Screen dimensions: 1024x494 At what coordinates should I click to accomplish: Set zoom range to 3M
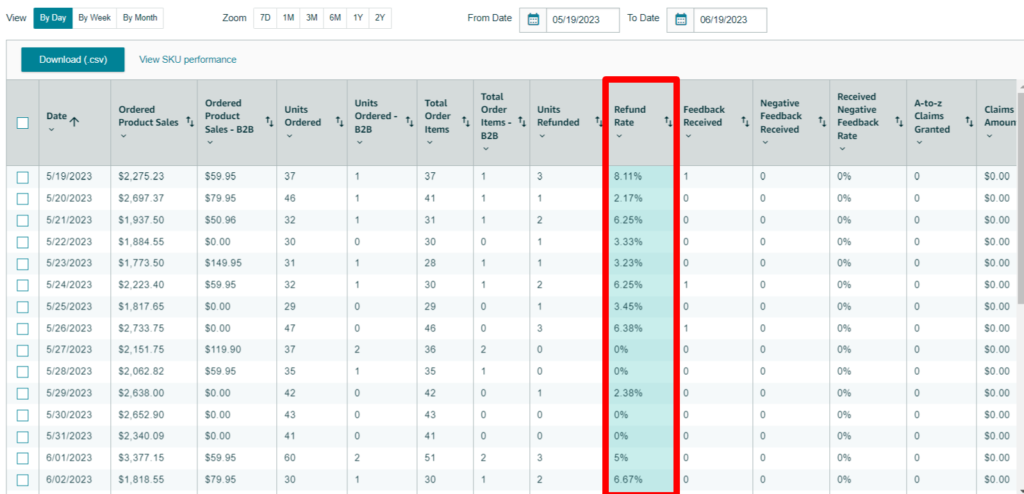[x=312, y=18]
